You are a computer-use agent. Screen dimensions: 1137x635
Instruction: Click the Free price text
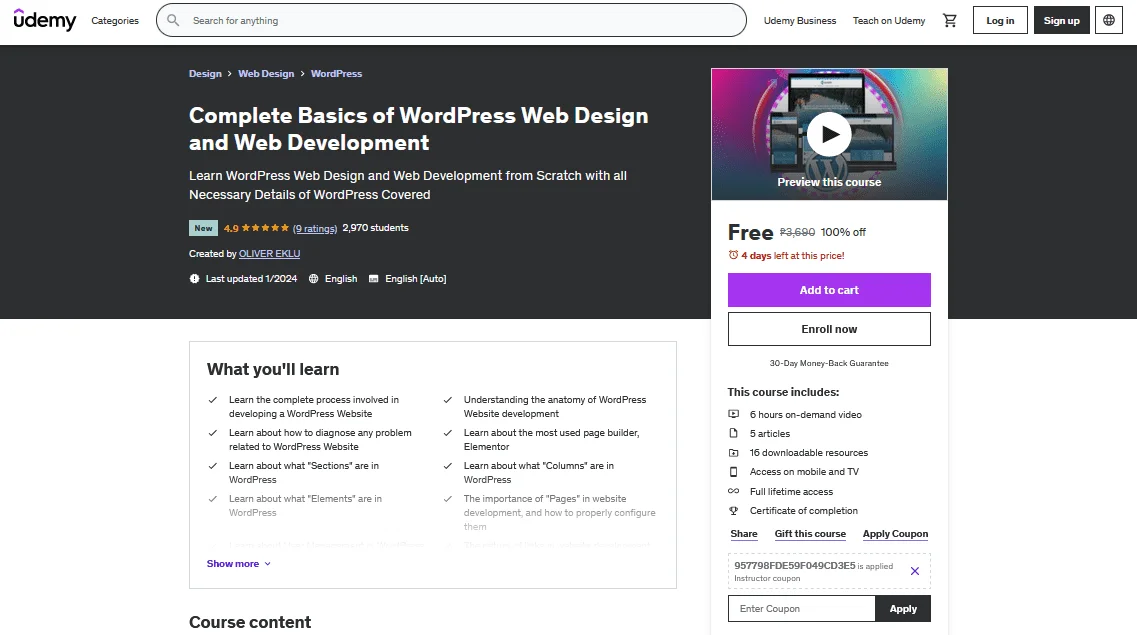pyautogui.click(x=751, y=232)
